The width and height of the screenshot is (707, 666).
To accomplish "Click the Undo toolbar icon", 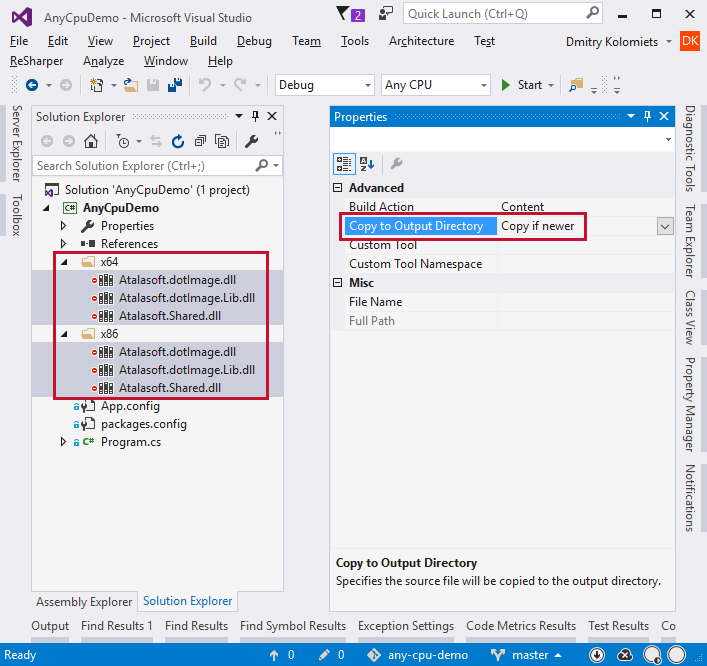I will (205, 85).
